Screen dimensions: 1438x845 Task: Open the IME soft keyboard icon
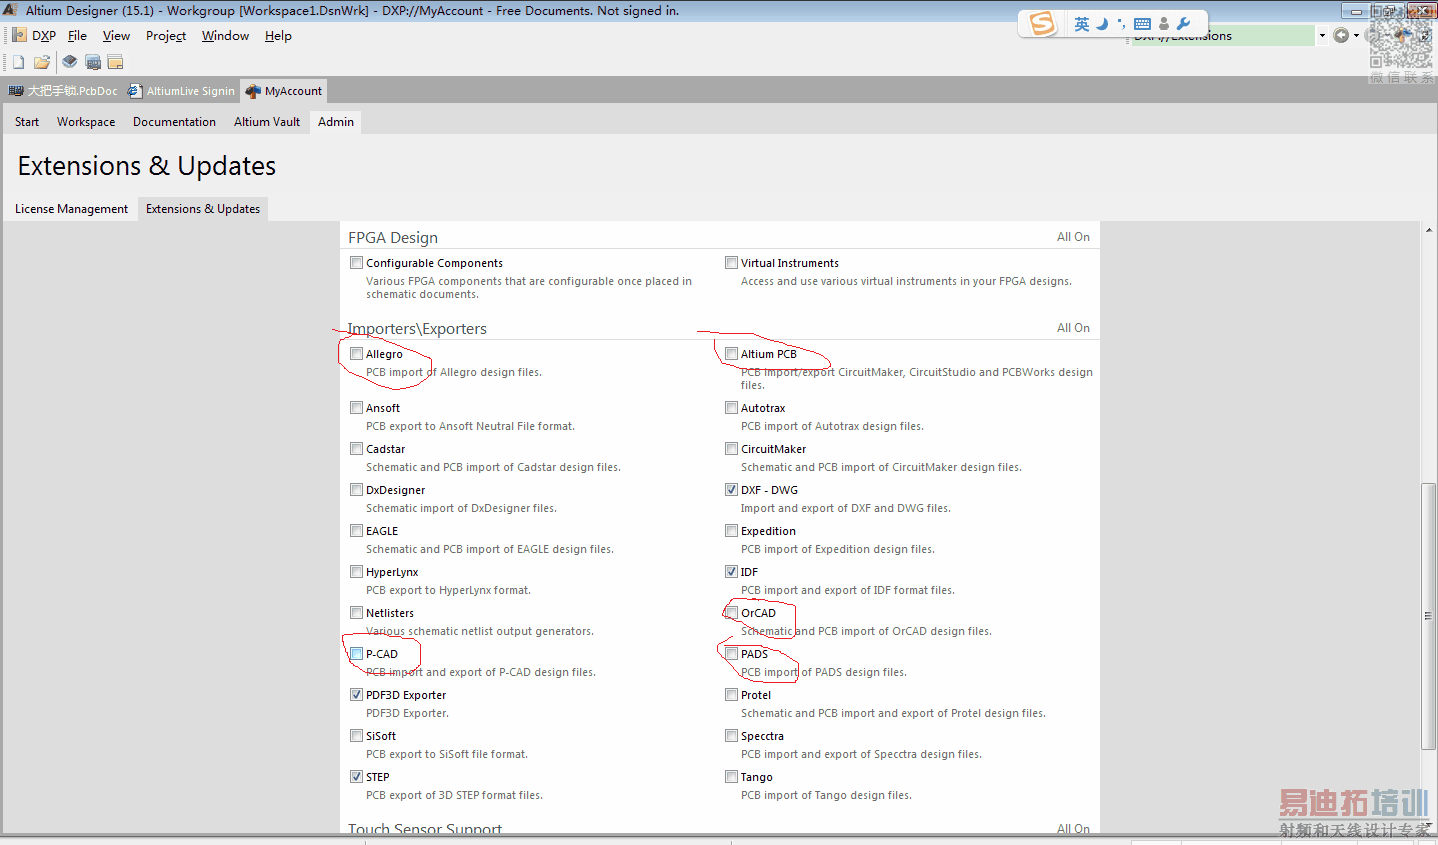point(1142,24)
